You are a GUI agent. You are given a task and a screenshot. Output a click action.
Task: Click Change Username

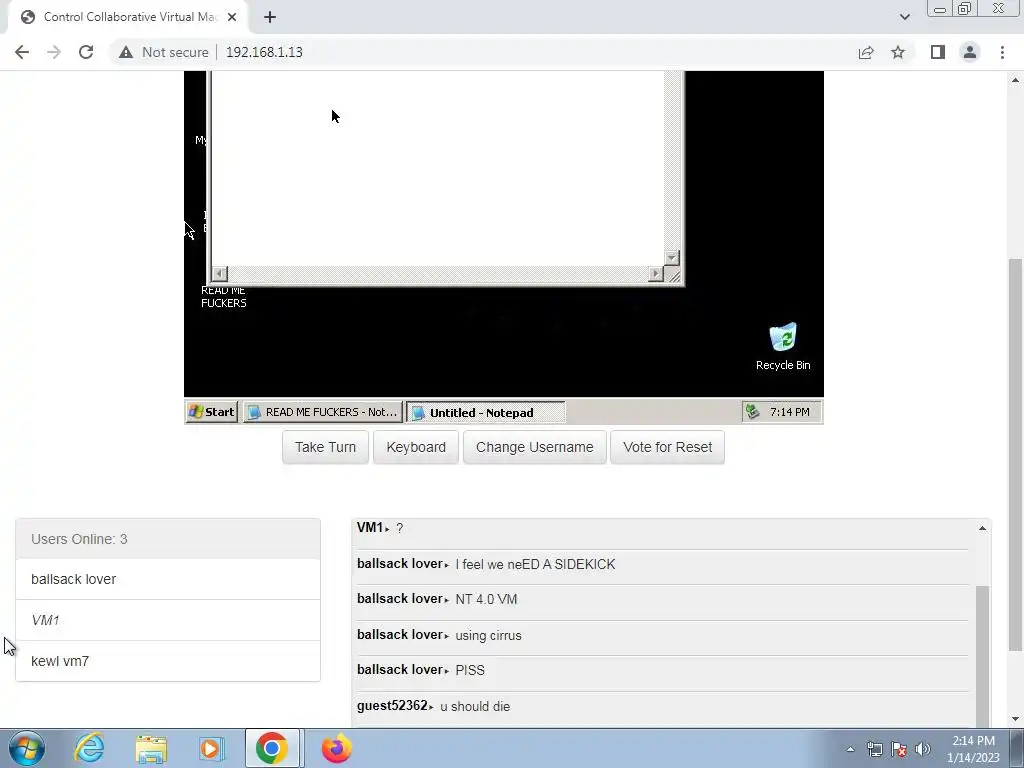click(x=535, y=447)
